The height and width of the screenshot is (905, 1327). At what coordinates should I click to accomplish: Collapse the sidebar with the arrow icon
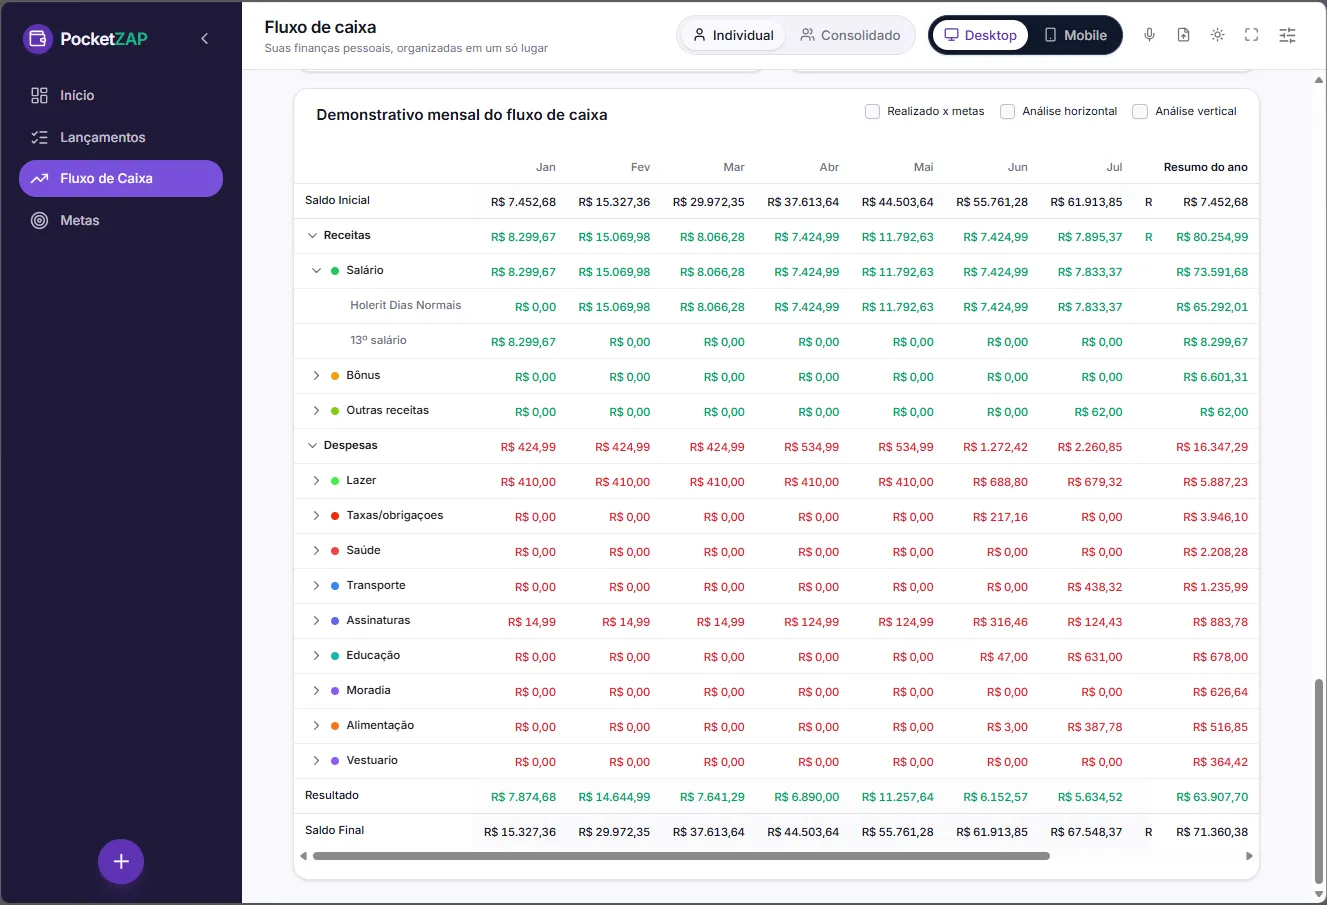[x=205, y=39]
